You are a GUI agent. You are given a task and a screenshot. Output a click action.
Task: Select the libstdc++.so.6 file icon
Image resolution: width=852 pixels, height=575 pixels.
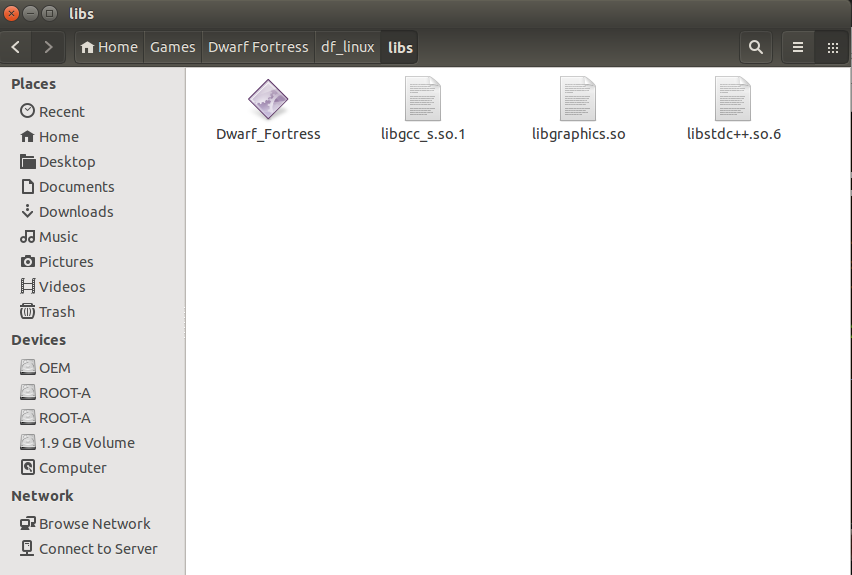coord(733,99)
